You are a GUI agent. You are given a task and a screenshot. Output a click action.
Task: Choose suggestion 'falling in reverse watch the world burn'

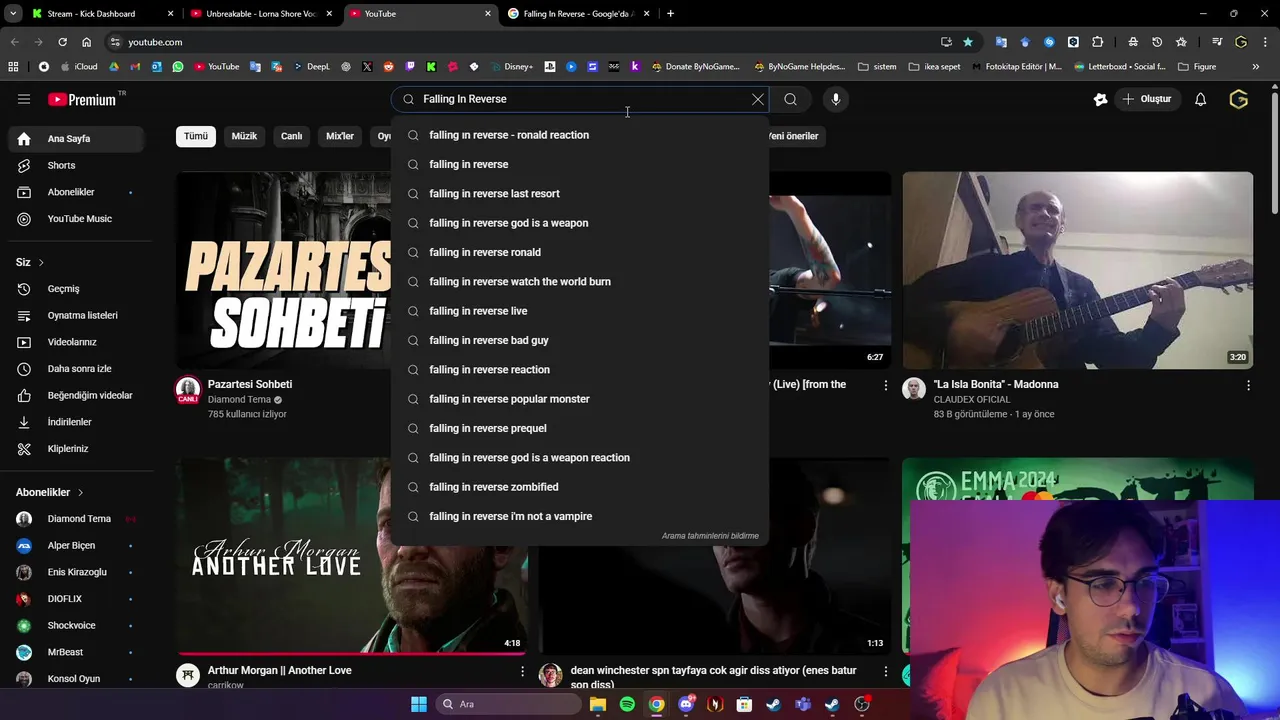(x=580, y=282)
